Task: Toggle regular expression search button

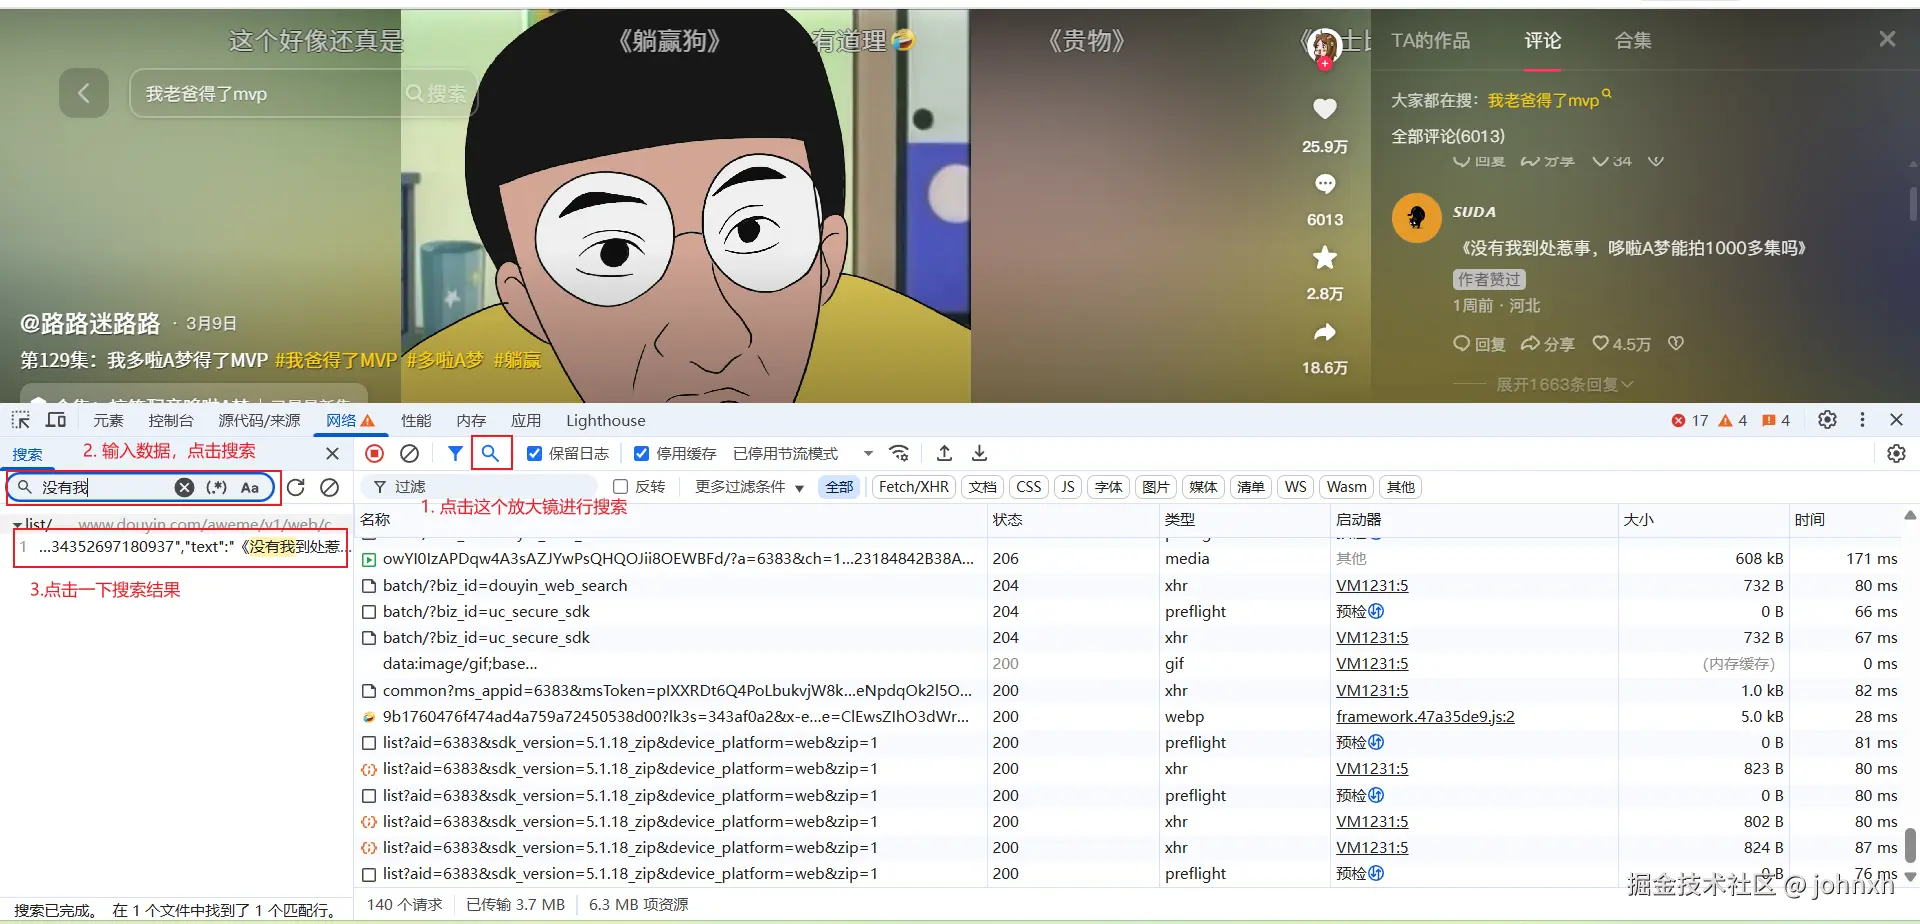Action: pos(216,487)
